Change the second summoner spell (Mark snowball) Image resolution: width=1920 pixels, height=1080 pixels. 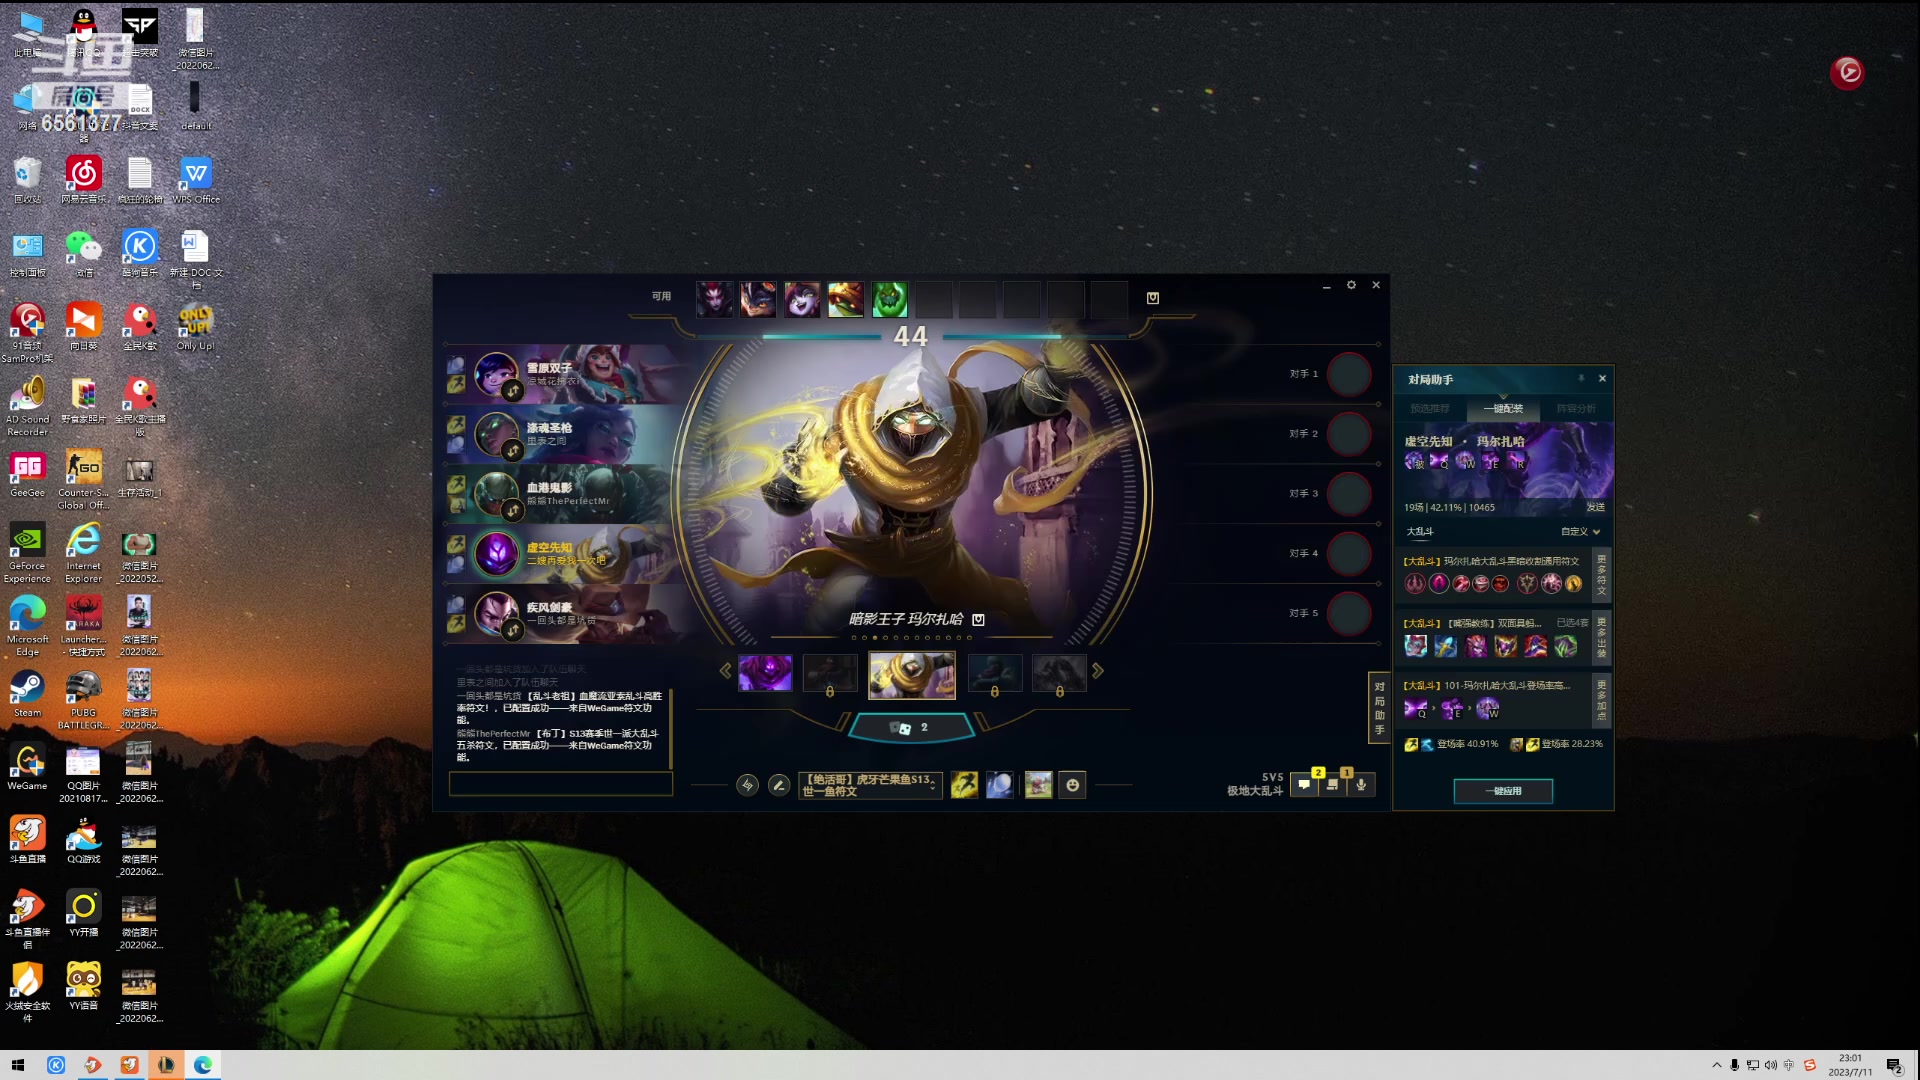tap(999, 786)
